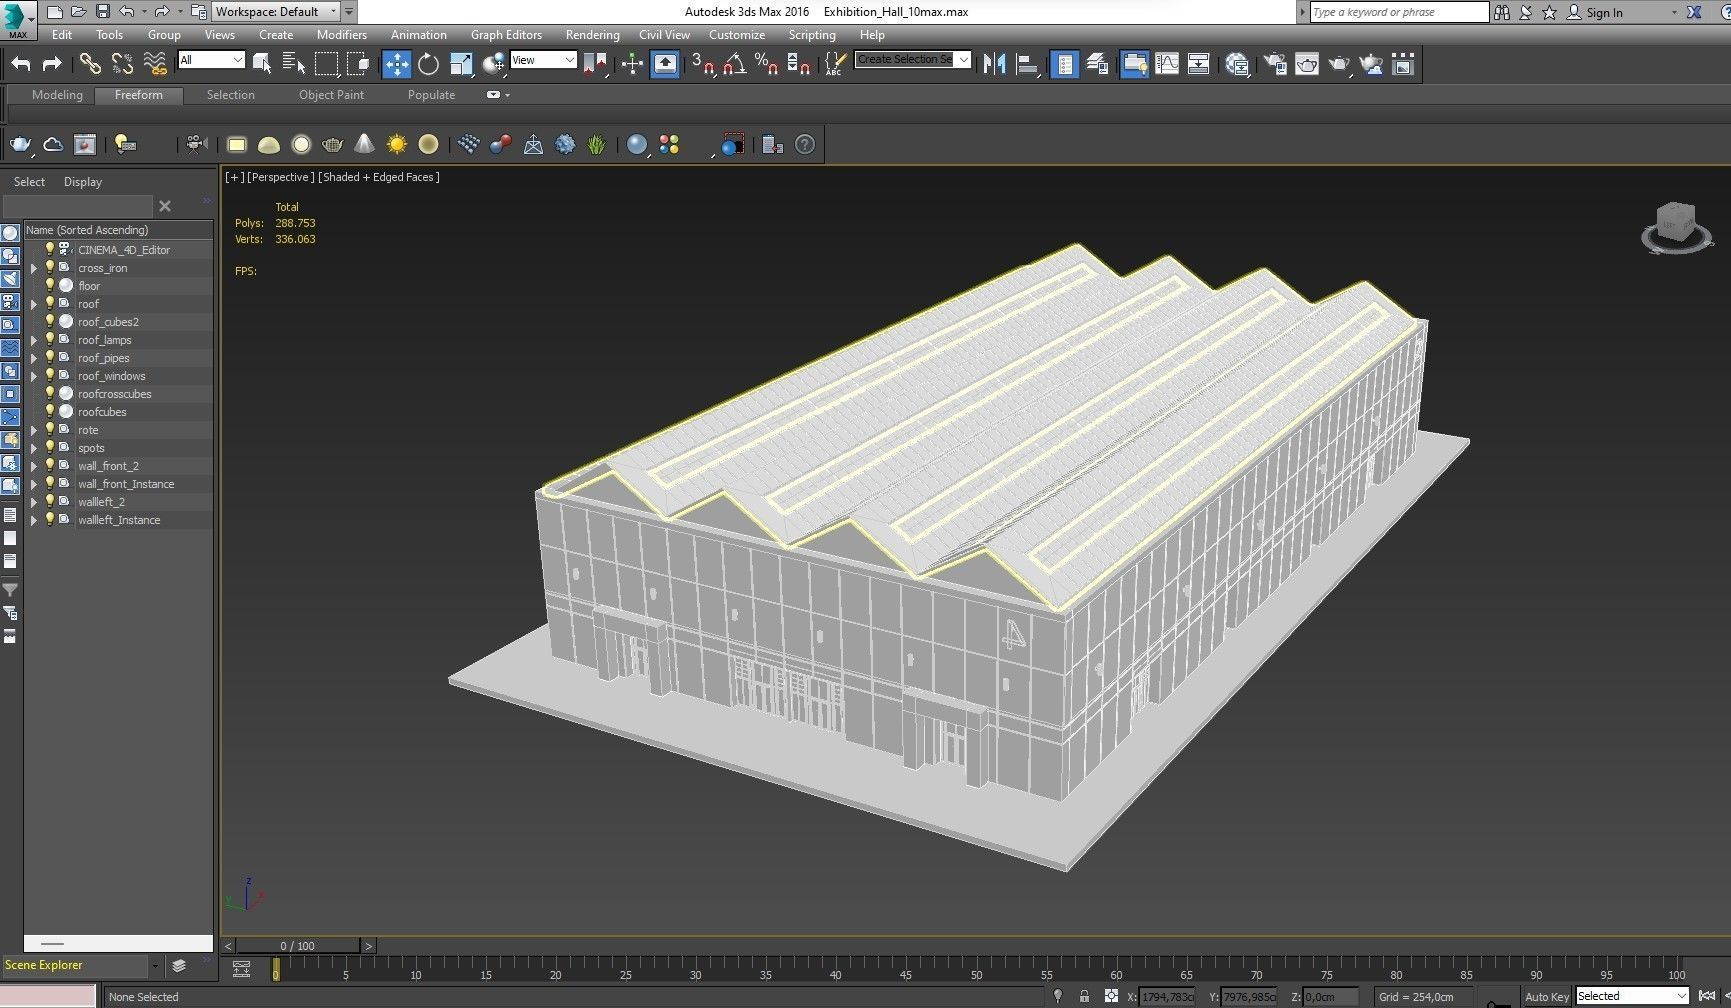Toggle the Spinner Snap button

799,64
